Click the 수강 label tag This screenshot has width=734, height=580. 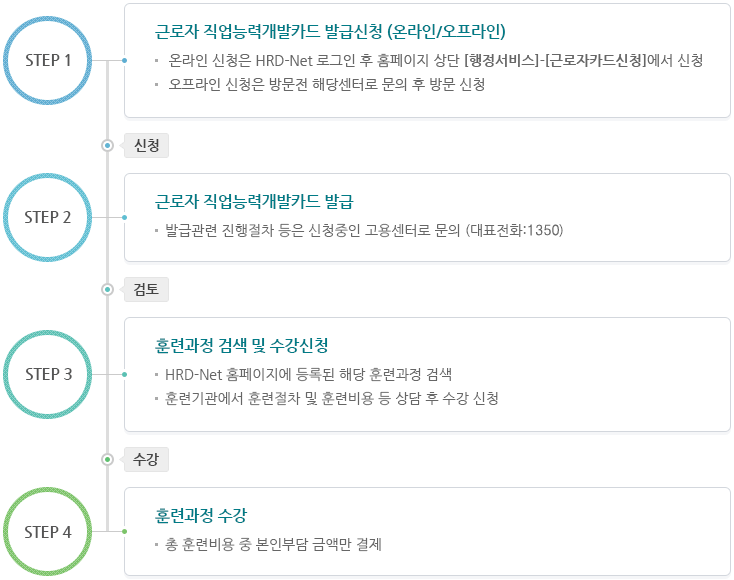146,459
